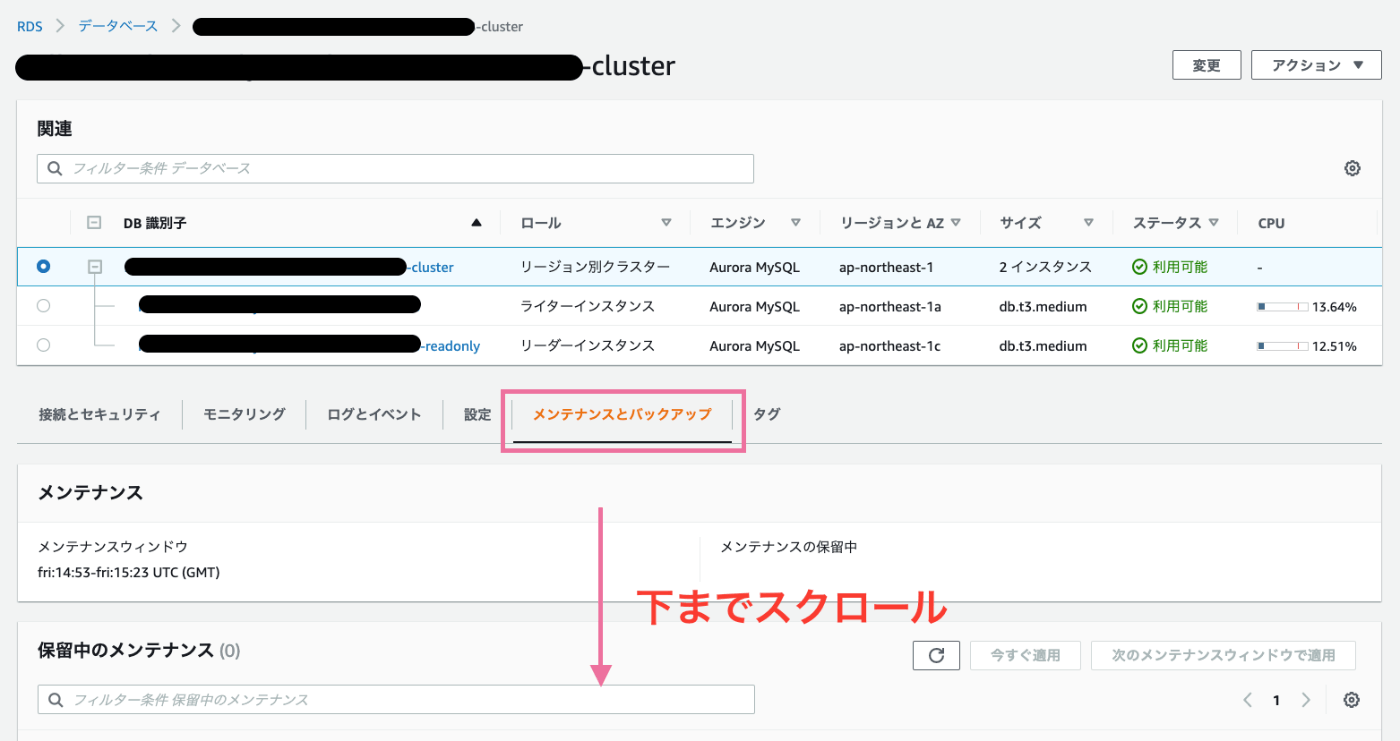Open the 設定 tab
Viewport: 1400px width, 741px height.
tap(477, 414)
